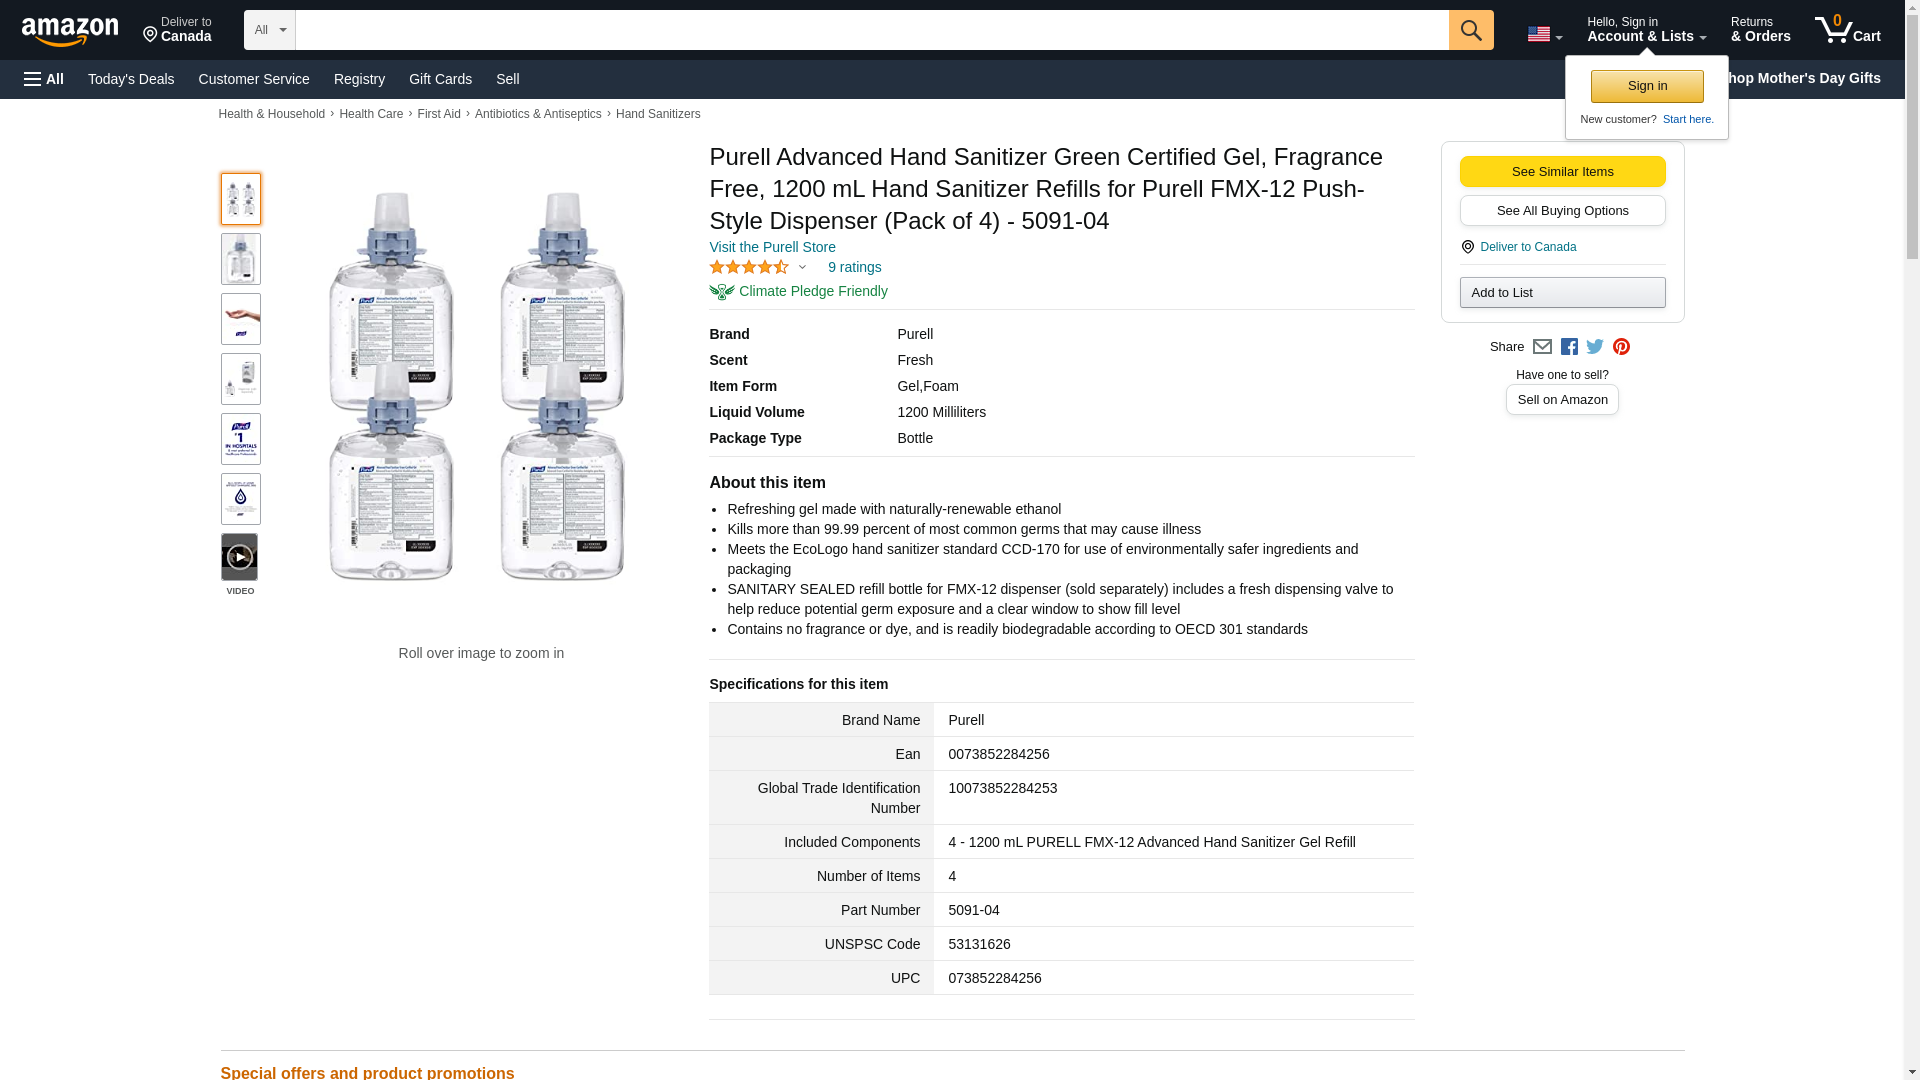1920x1080 pixels.
Task: Open the language flag dropdown
Action: pos(1544,34)
